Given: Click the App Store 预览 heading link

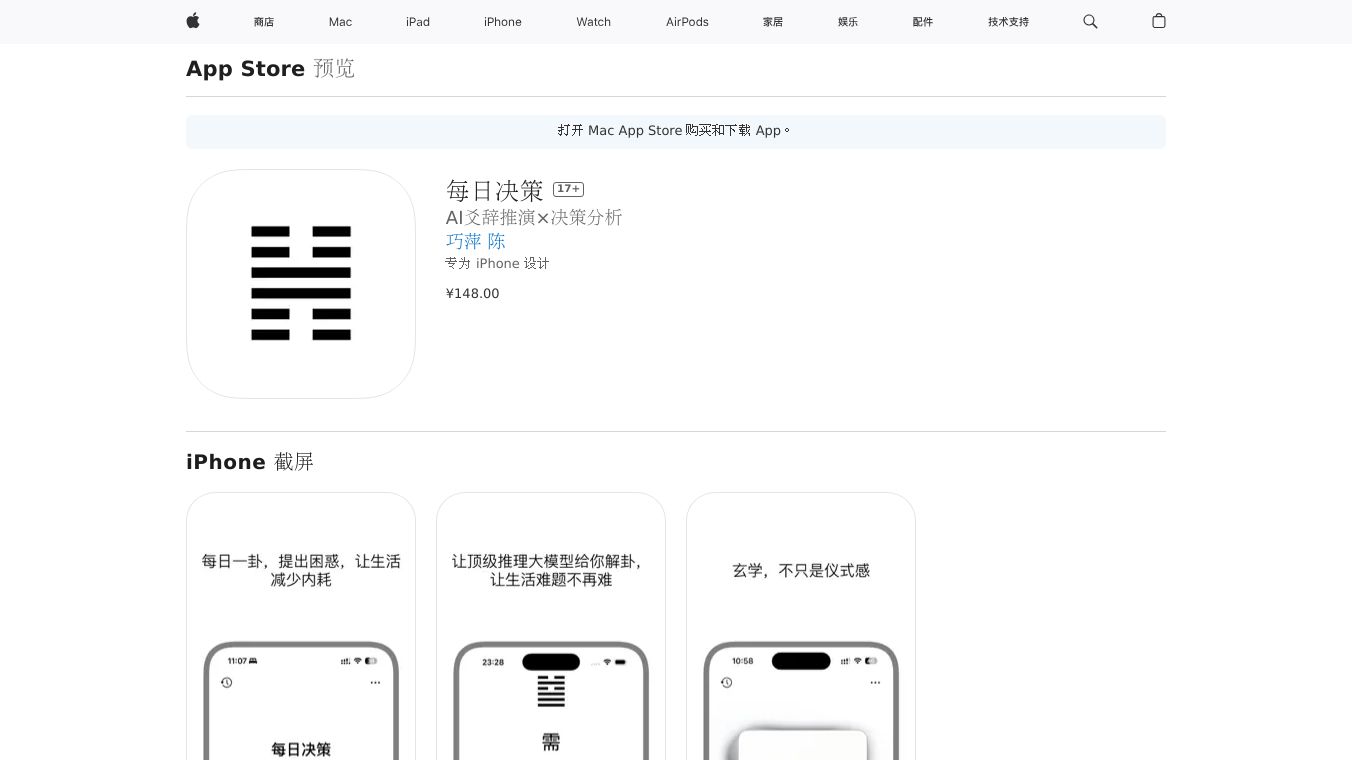Looking at the screenshot, I should [270, 69].
